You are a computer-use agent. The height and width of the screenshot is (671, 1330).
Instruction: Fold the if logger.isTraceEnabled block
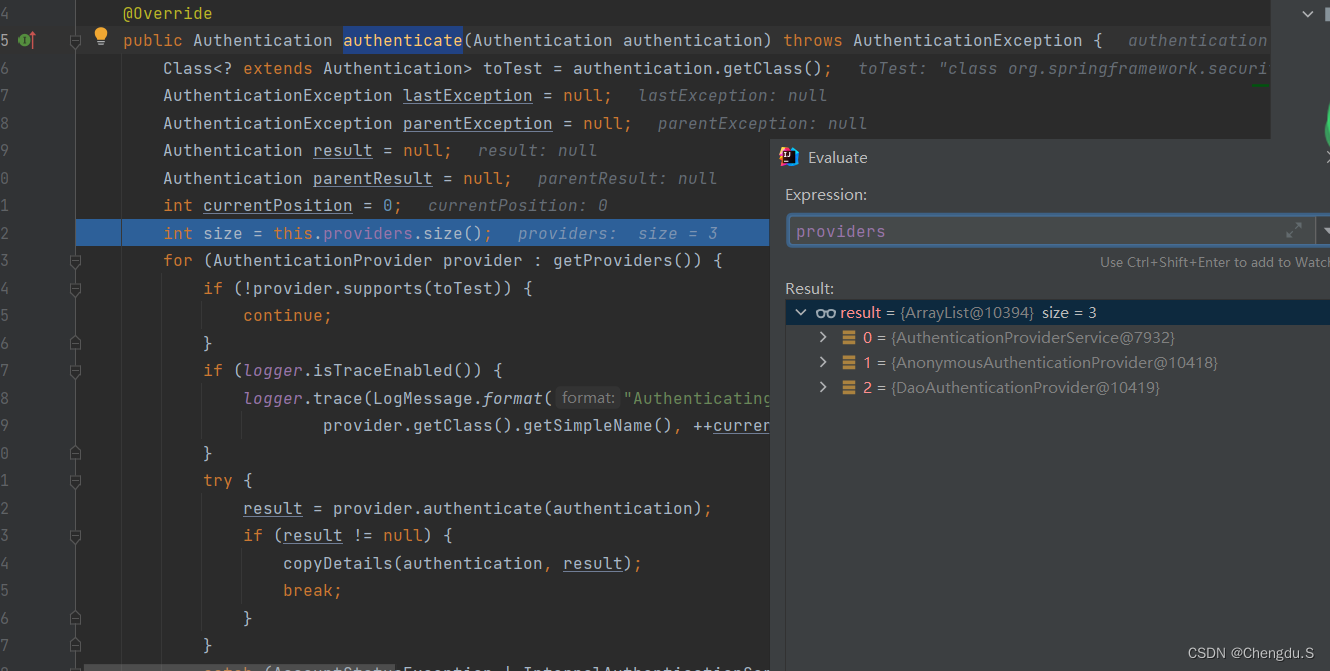point(75,371)
